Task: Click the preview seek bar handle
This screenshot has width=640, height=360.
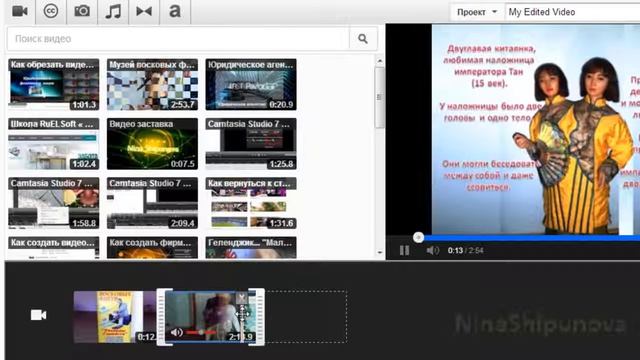Action: [x=418, y=238]
